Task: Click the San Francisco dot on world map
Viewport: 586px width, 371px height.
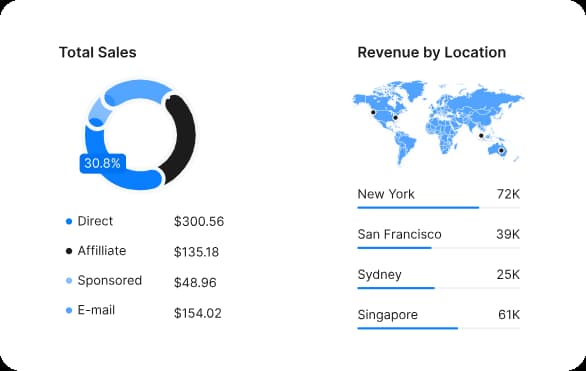Action: click(373, 112)
